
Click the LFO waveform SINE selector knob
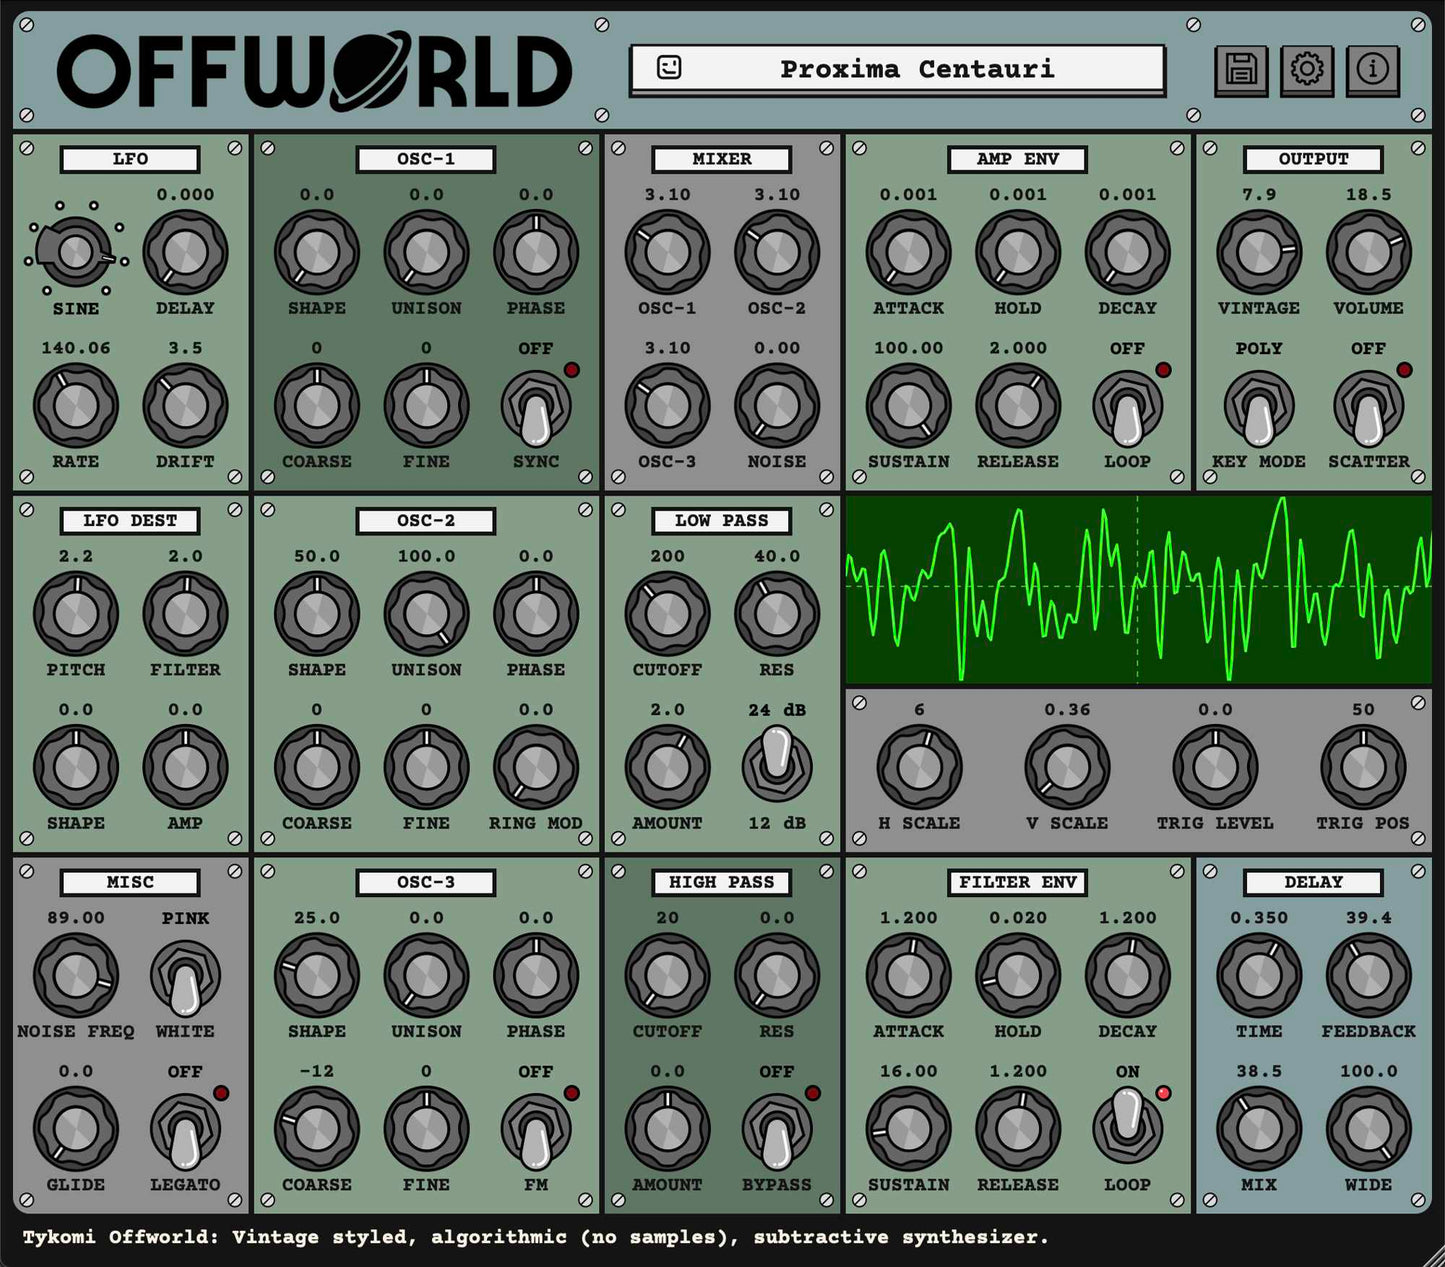[x=76, y=252]
